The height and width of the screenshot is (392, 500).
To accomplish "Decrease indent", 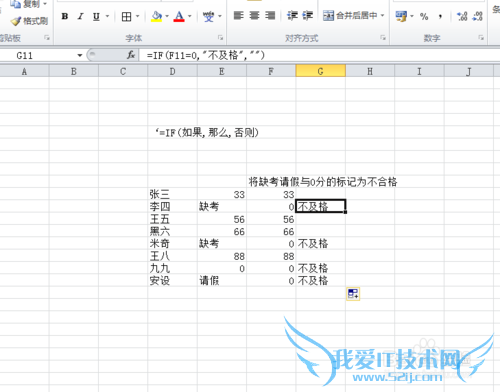I will [292, 16].
